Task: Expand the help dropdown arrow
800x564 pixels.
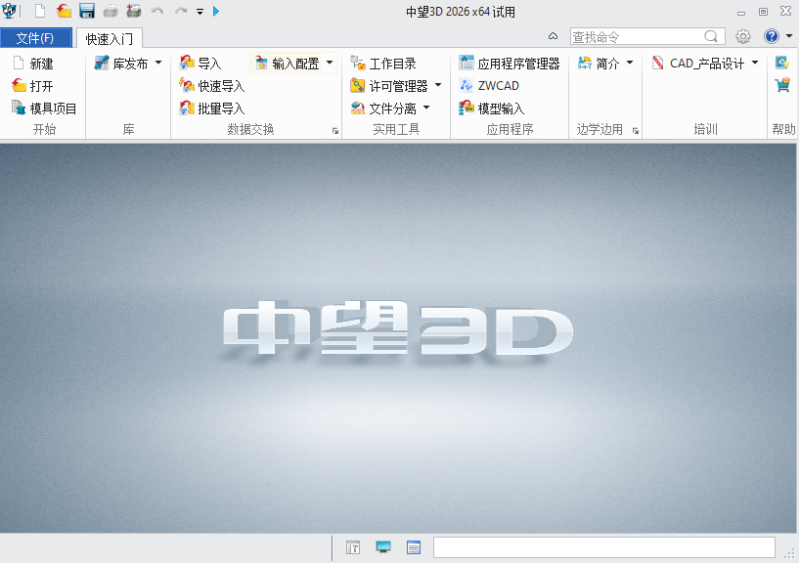Action: coord(789,36)
